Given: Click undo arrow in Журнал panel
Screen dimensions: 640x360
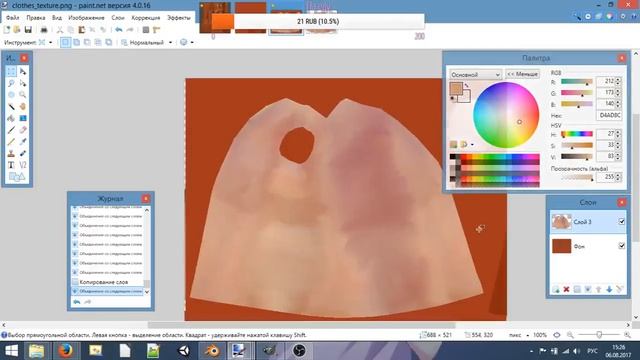Looking at the screenshot, I should (77, 302).
